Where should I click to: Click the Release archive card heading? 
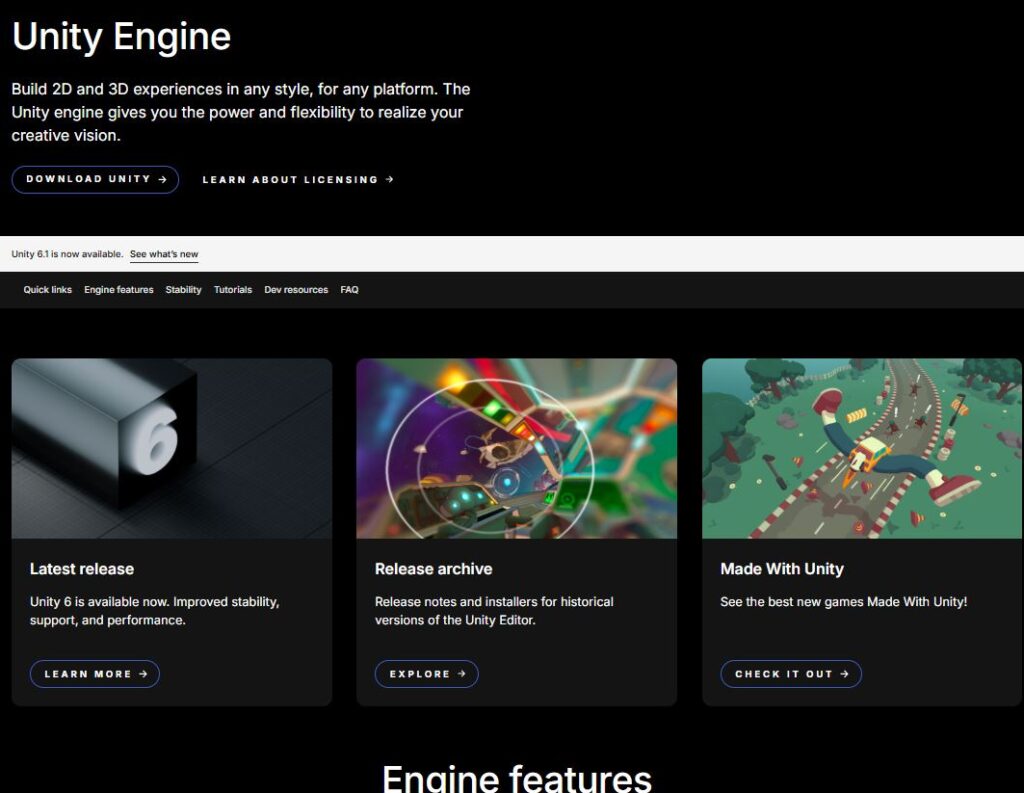[x=433, y=569]
